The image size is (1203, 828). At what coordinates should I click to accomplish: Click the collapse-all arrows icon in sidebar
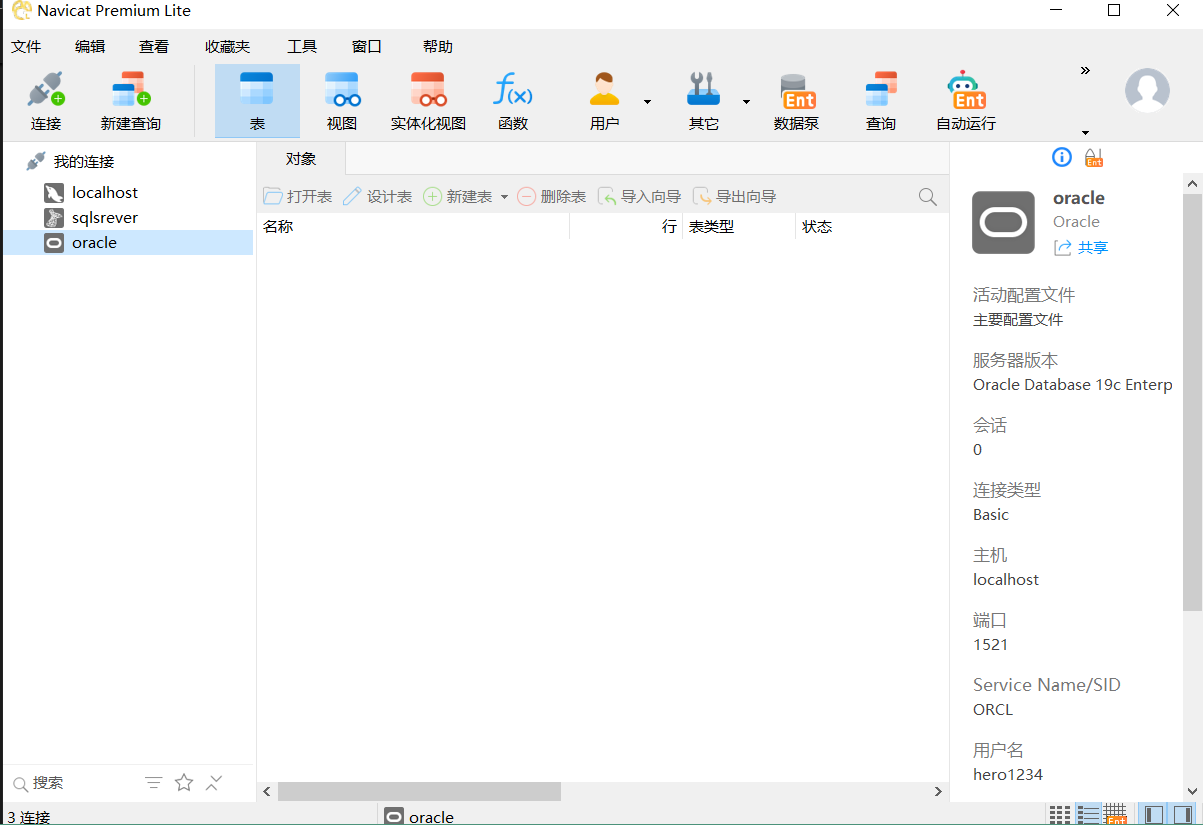214,783
